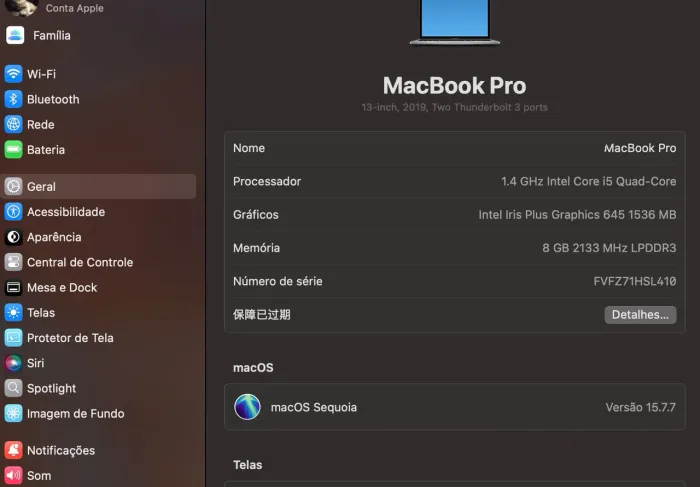Screen dimensions: 700x487
Task: Click the Siri icon
Action: tap(13, 363)
